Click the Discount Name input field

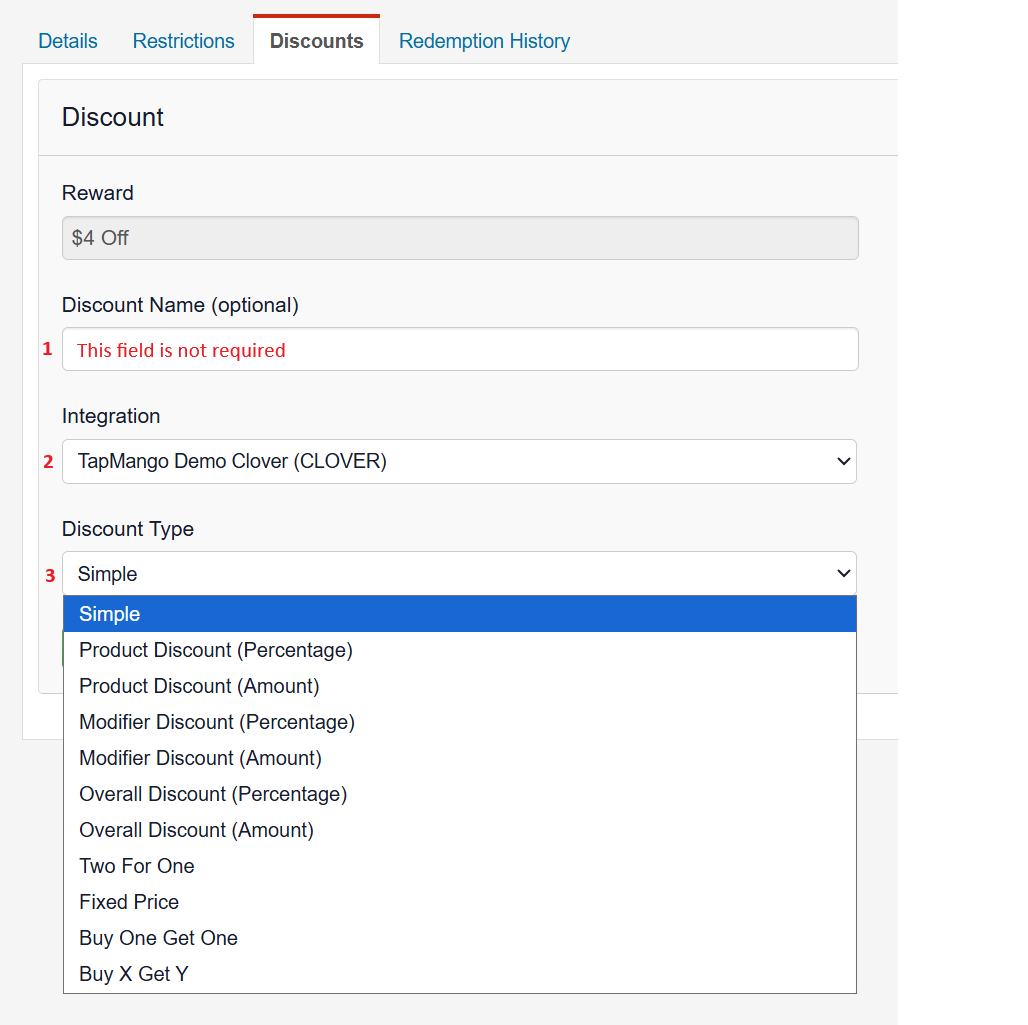(x=460, y=349)
